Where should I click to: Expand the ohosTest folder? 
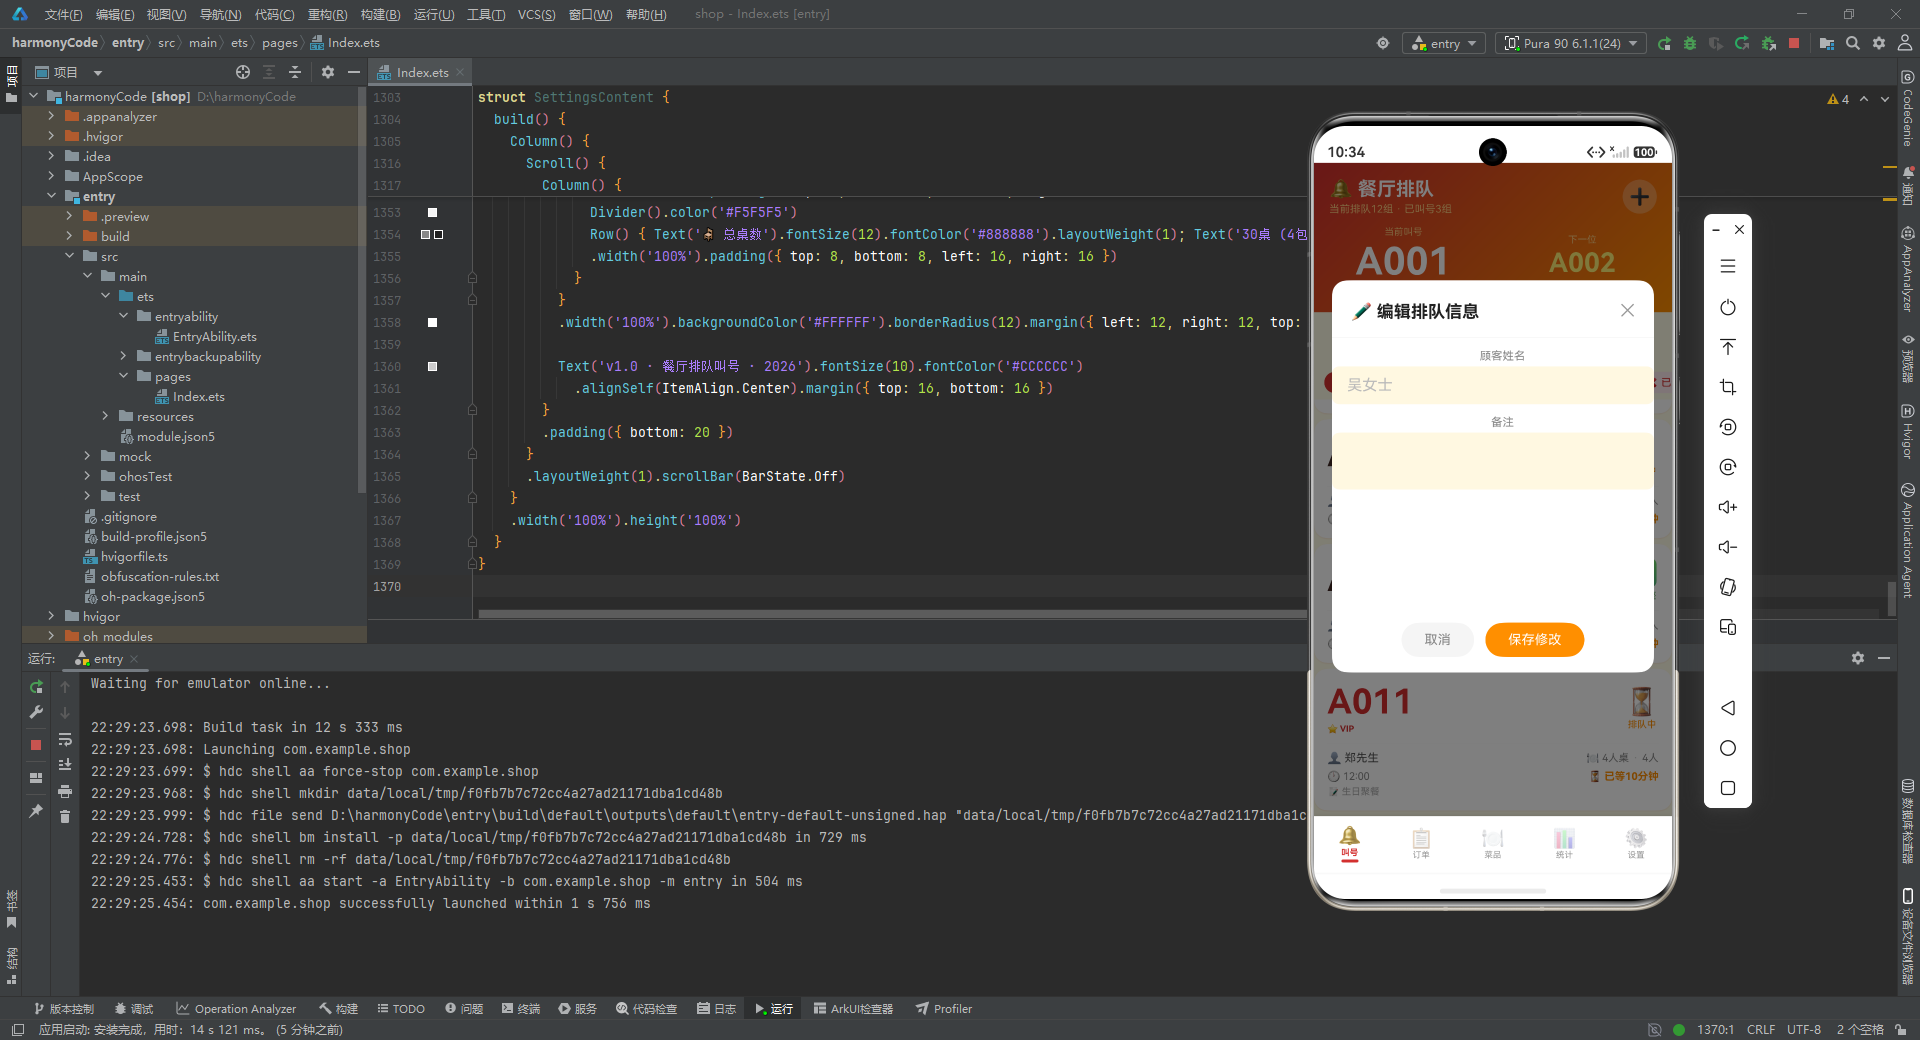click(x=87, y=476)
